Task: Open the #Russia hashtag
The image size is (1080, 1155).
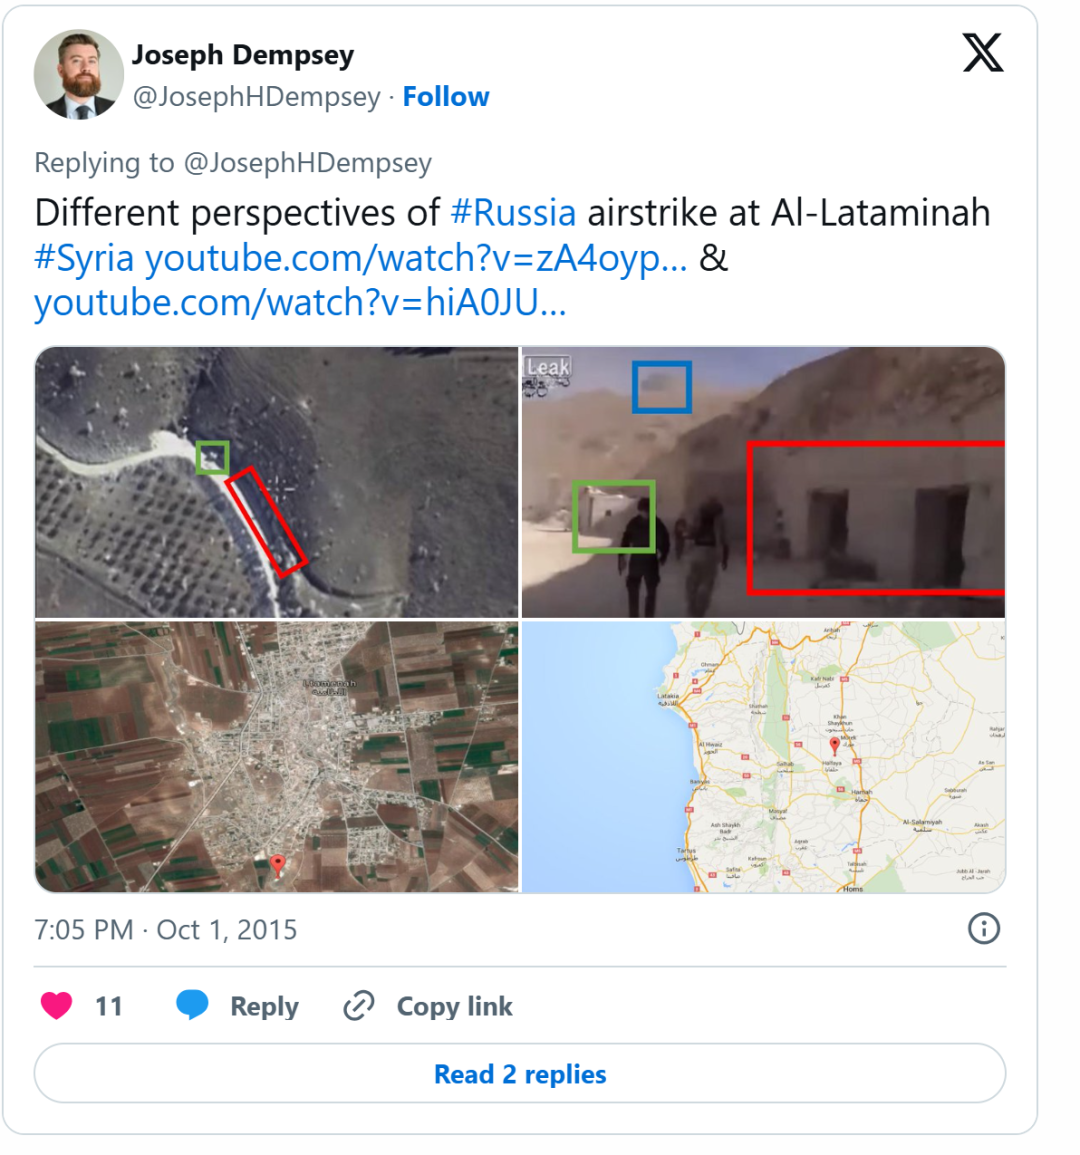Action: pos(513,212)
